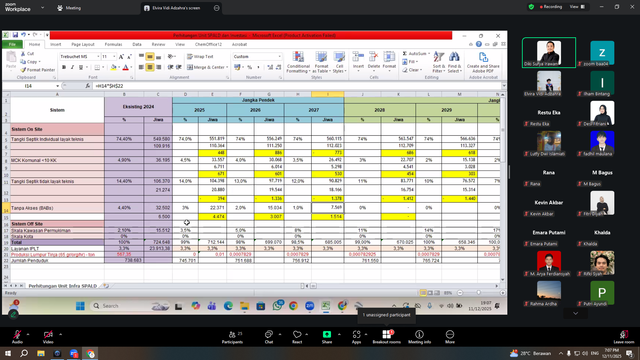Screen dimensions: 640x360
Task: Open Zoom Apps
Action: (x=356, y=337)
